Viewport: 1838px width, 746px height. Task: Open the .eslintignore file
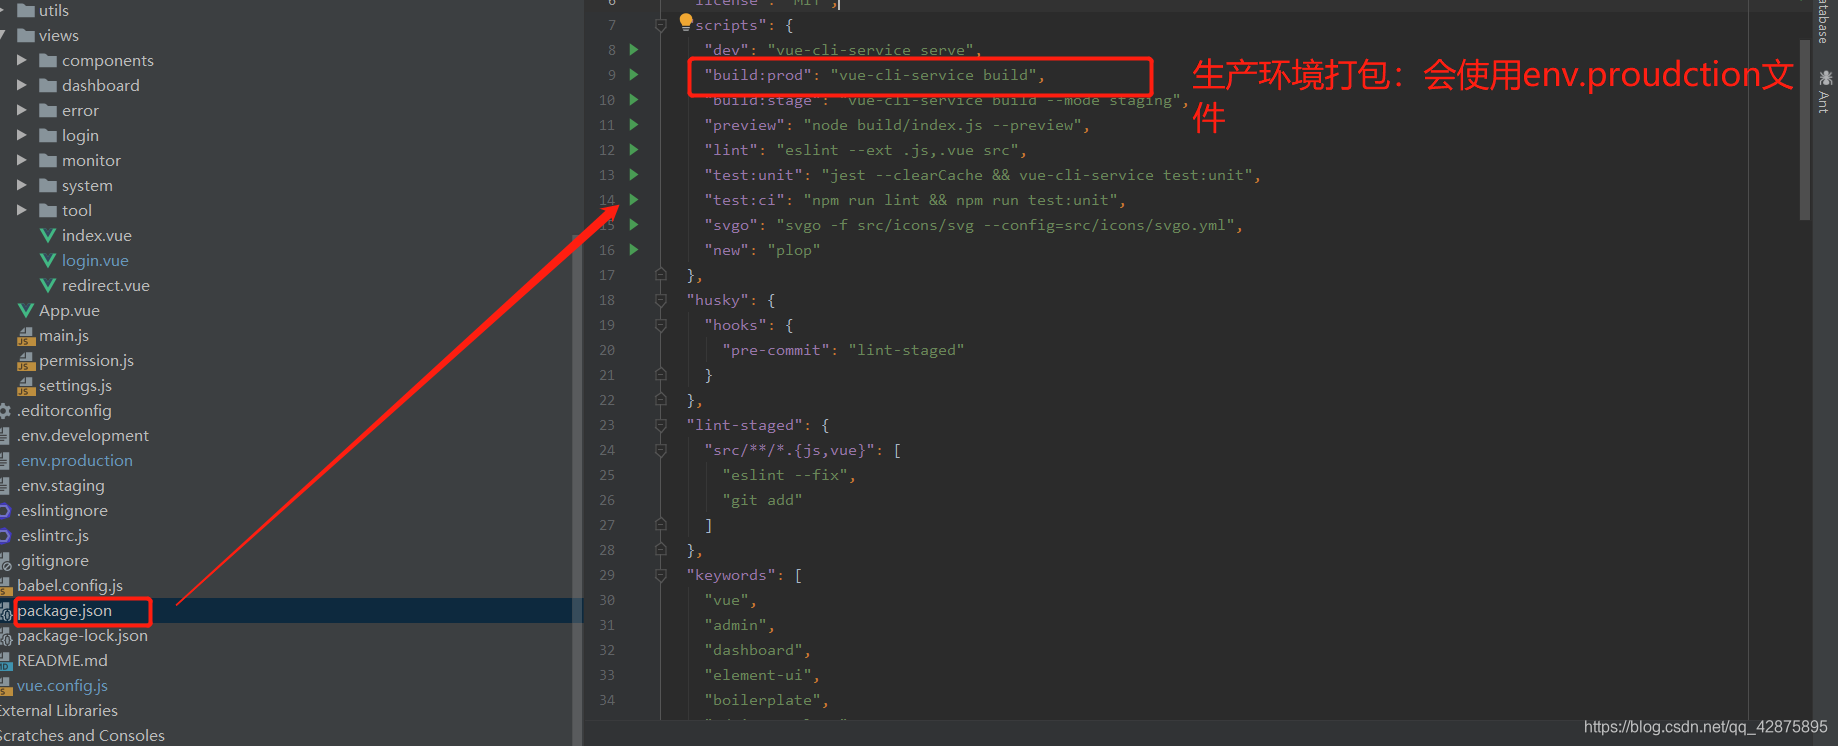62,510
